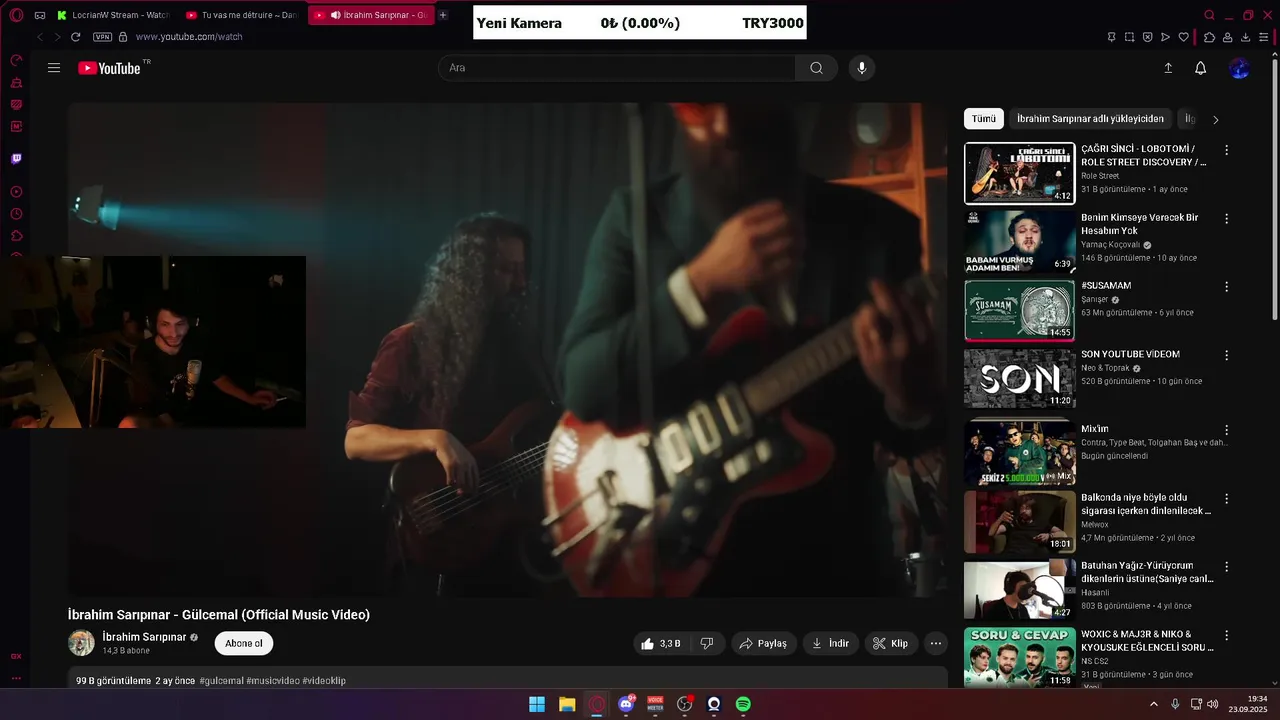Dislike the video with thumbs down
This screenshot has height=720, width=1280.
click(706, 644)
